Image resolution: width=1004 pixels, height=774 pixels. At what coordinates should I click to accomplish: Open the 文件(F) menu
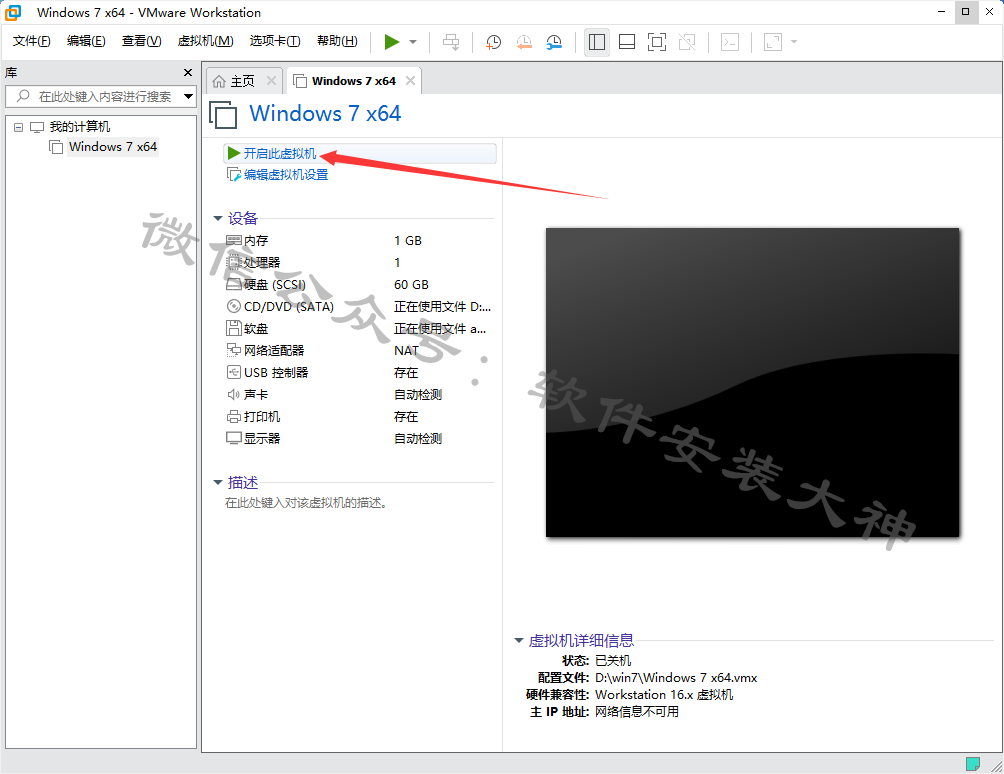31,41
